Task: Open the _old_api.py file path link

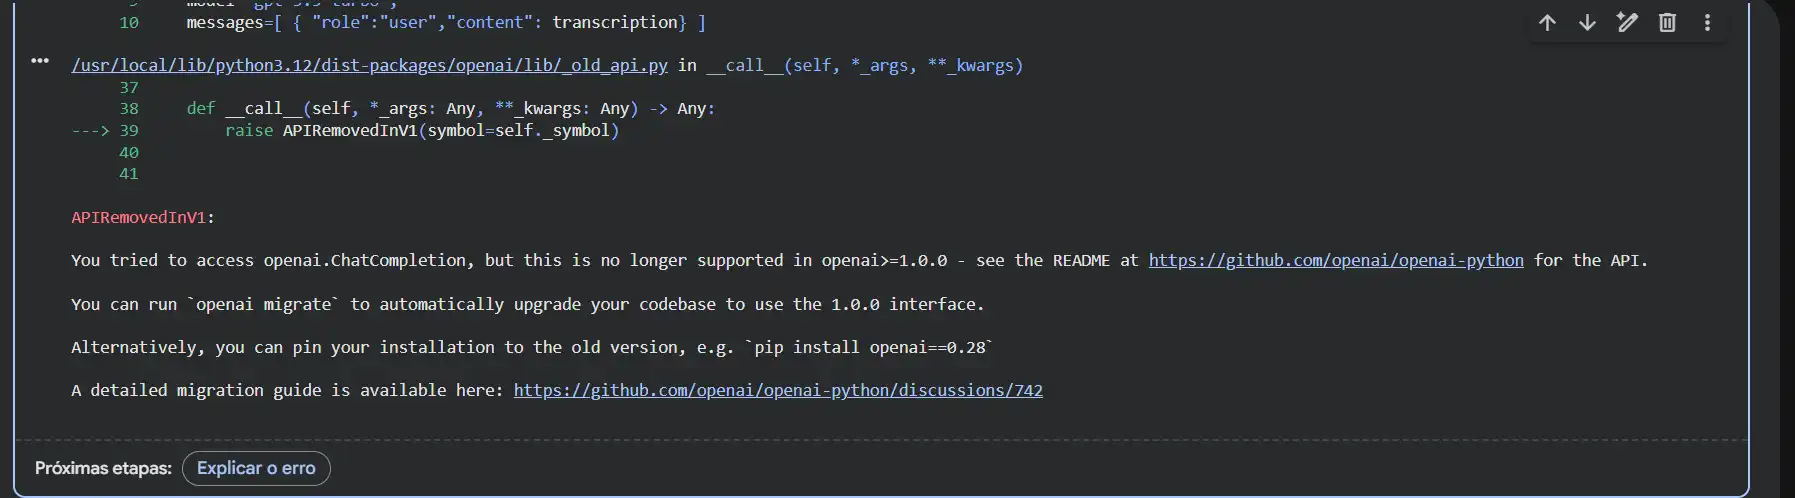Action: coord(369,66)
